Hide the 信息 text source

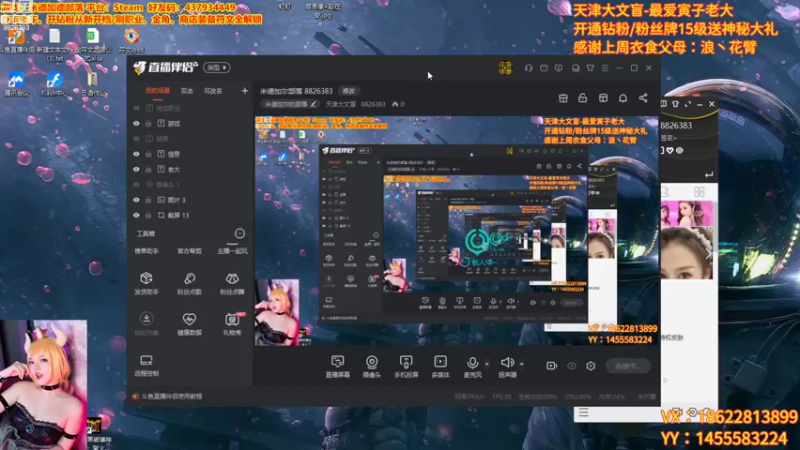(136, 154)
